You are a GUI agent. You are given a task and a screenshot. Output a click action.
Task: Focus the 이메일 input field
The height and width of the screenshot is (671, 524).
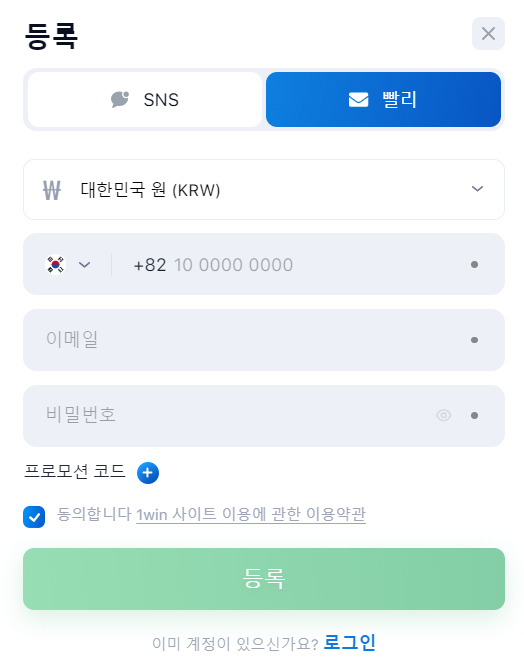point(264,340)
